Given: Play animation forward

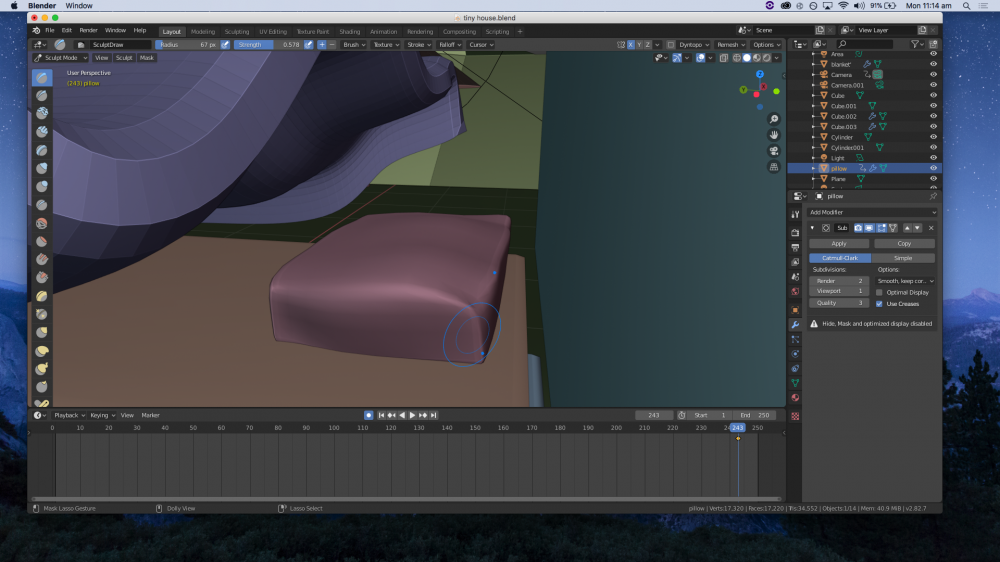Looking at the screenshot, I should (413, 415).
